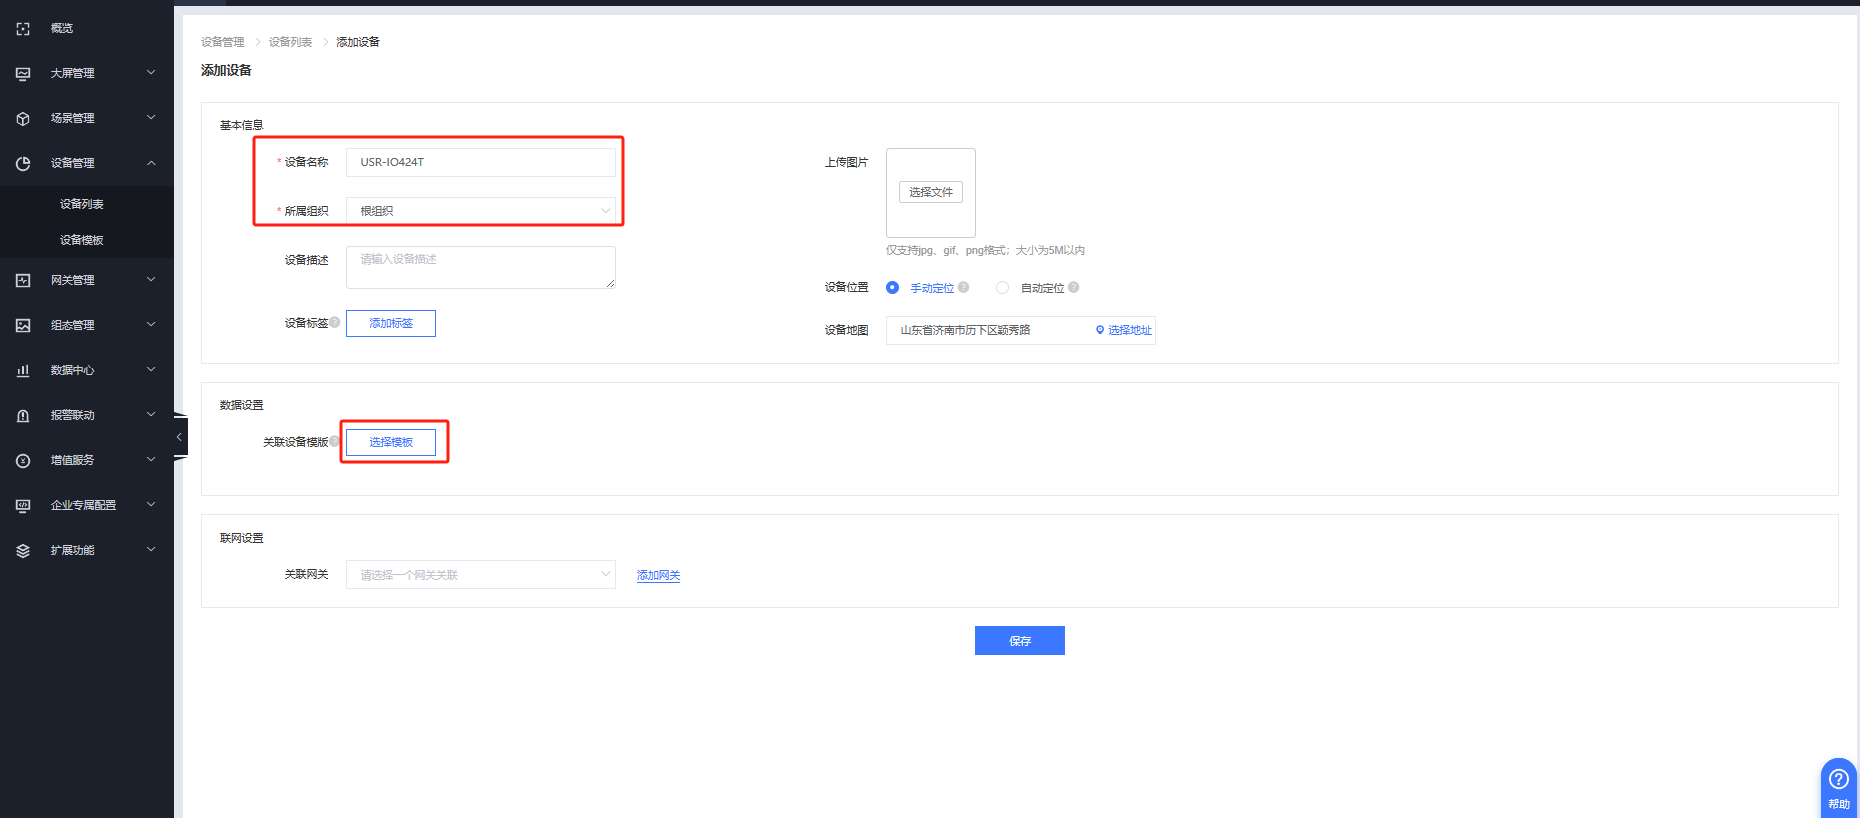The width and height of the screenshot is (1860, 818).
Task: Select the 手动定位 radio button
Action: (x=892, y=288)
